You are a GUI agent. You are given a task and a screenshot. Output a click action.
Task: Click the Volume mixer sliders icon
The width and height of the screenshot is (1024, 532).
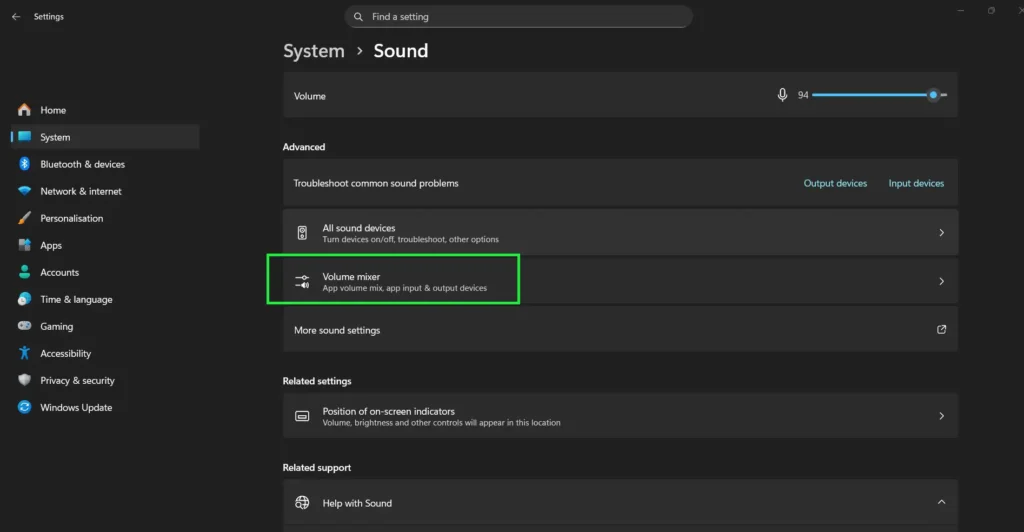[302, 281]
